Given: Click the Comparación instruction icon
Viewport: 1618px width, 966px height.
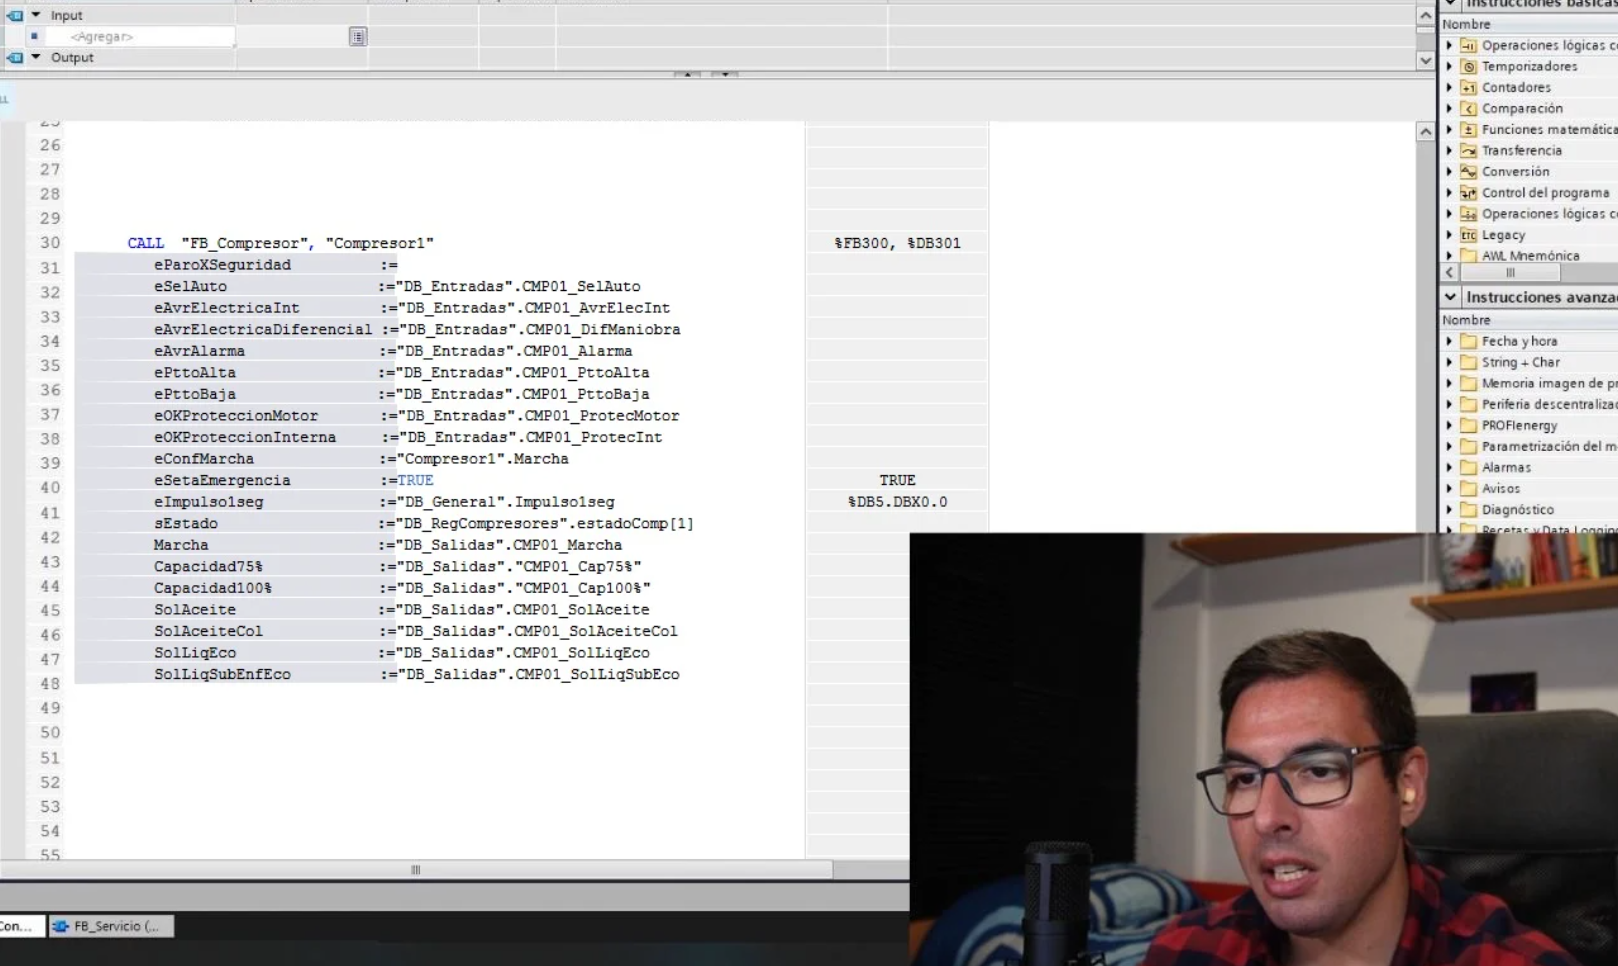Looking at the screenshot, I should [1468, 108].
